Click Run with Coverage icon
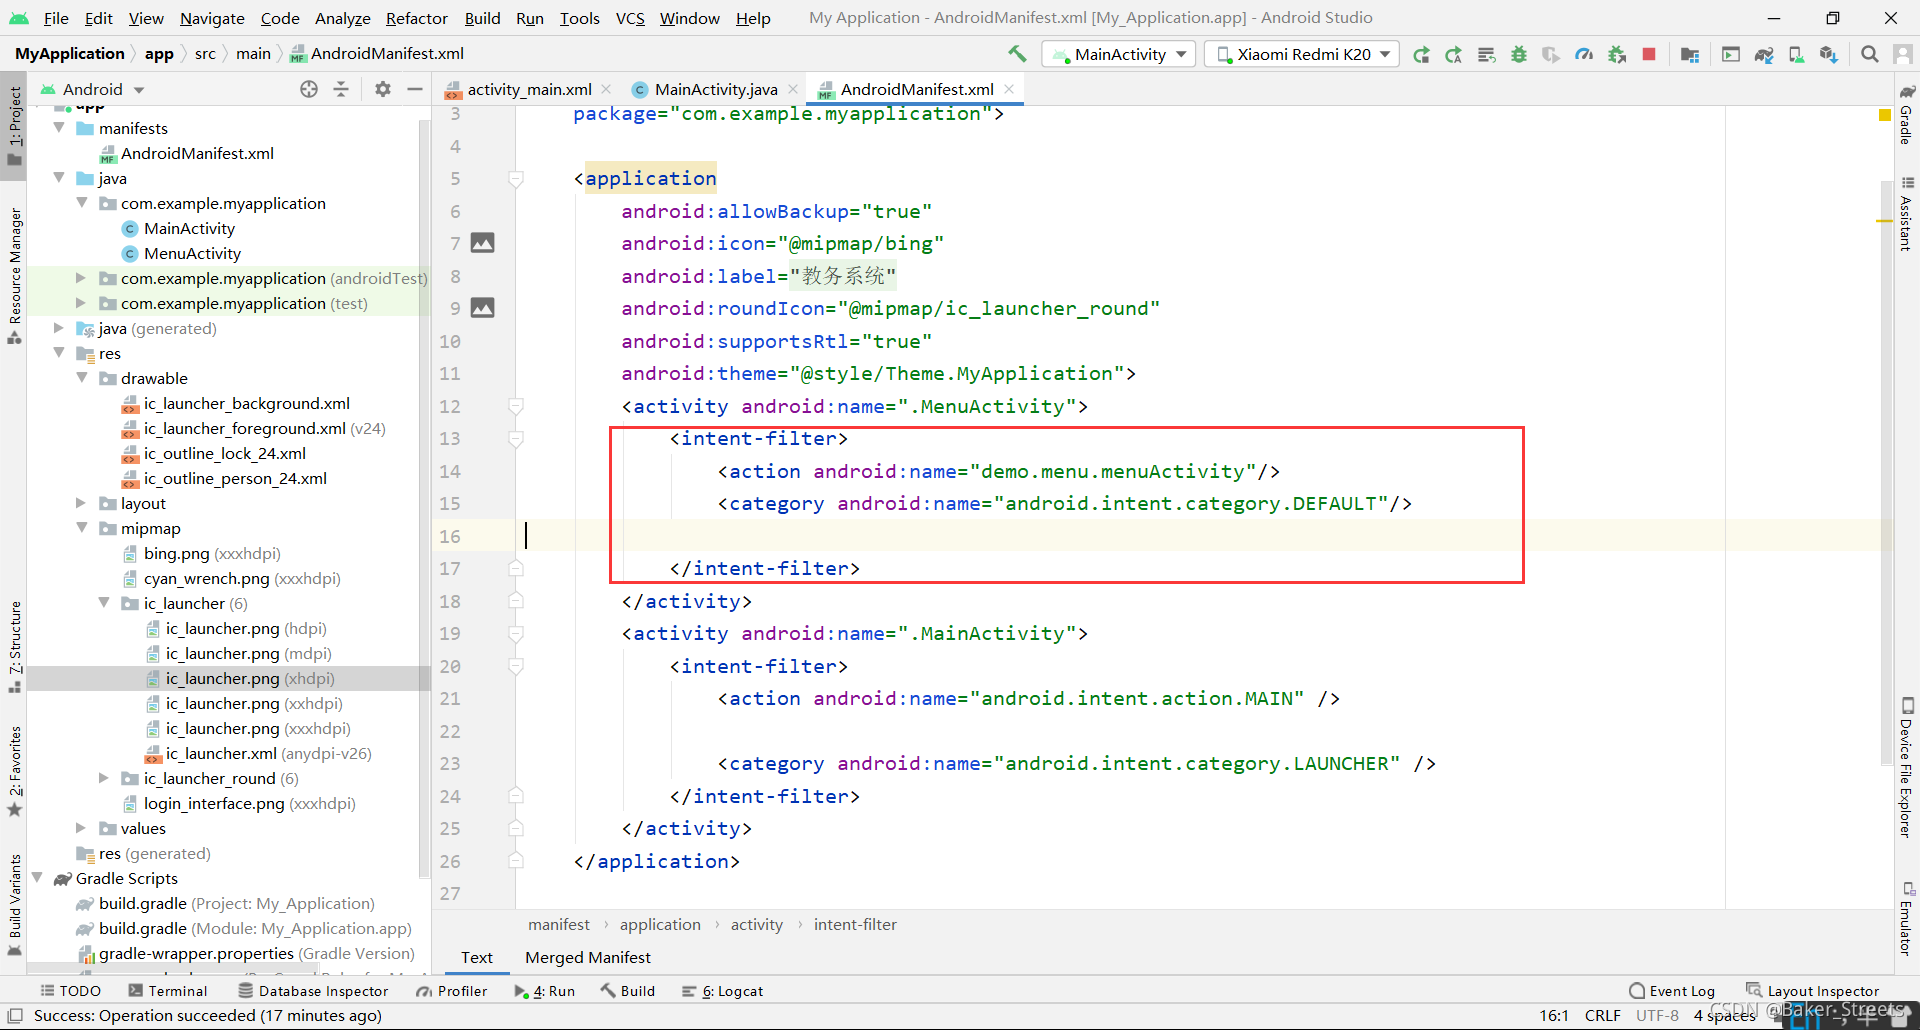 click(x=1551, y=54)
